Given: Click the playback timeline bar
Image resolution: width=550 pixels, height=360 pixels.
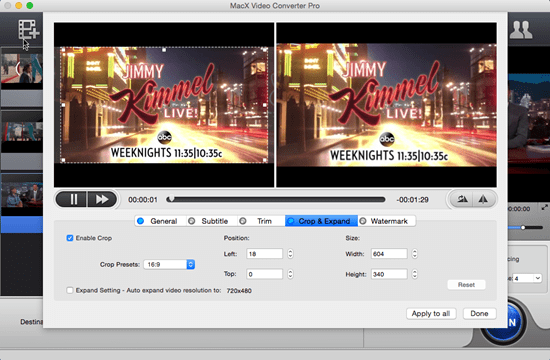Looking at the screenshot, I should pyautogui.click(x=276, y=200).
